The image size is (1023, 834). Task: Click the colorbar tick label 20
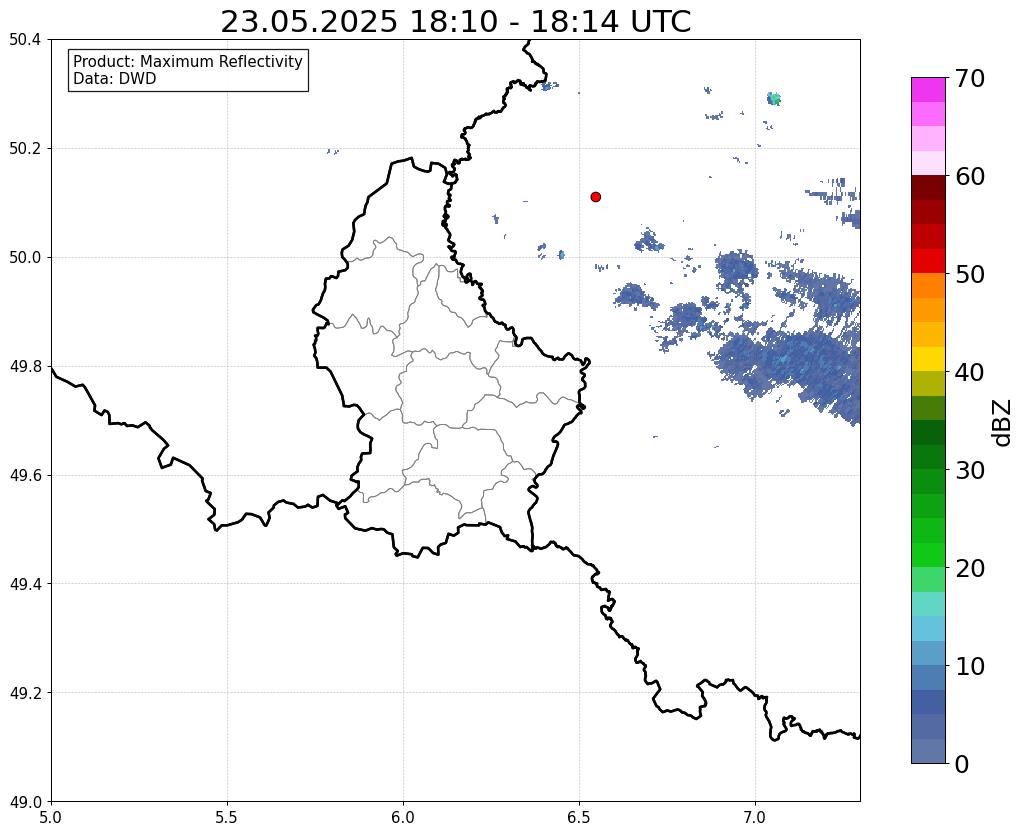(x=970, y=568)
